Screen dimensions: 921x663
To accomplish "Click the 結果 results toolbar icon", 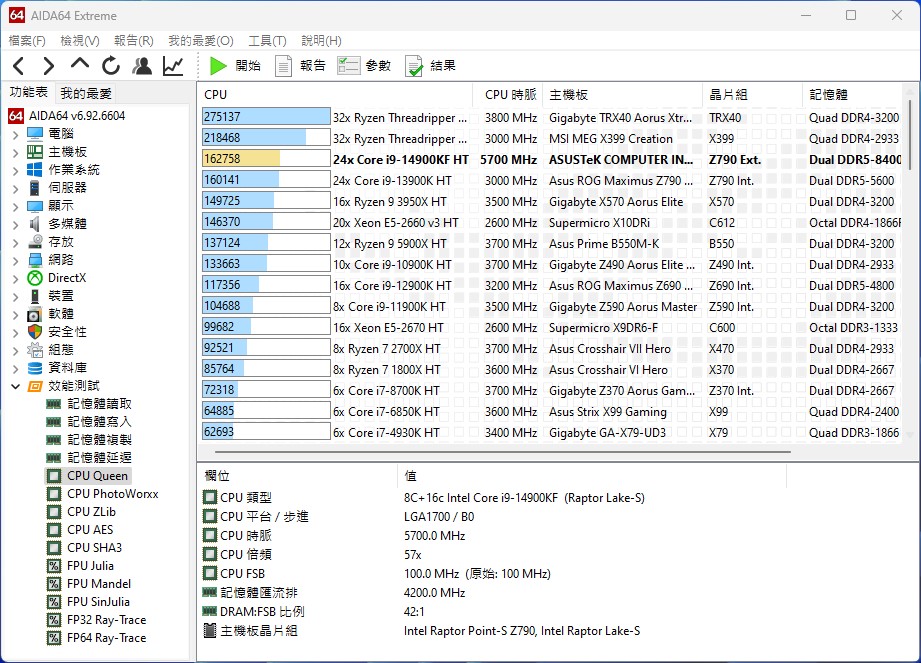I will [x=430, y=66].
